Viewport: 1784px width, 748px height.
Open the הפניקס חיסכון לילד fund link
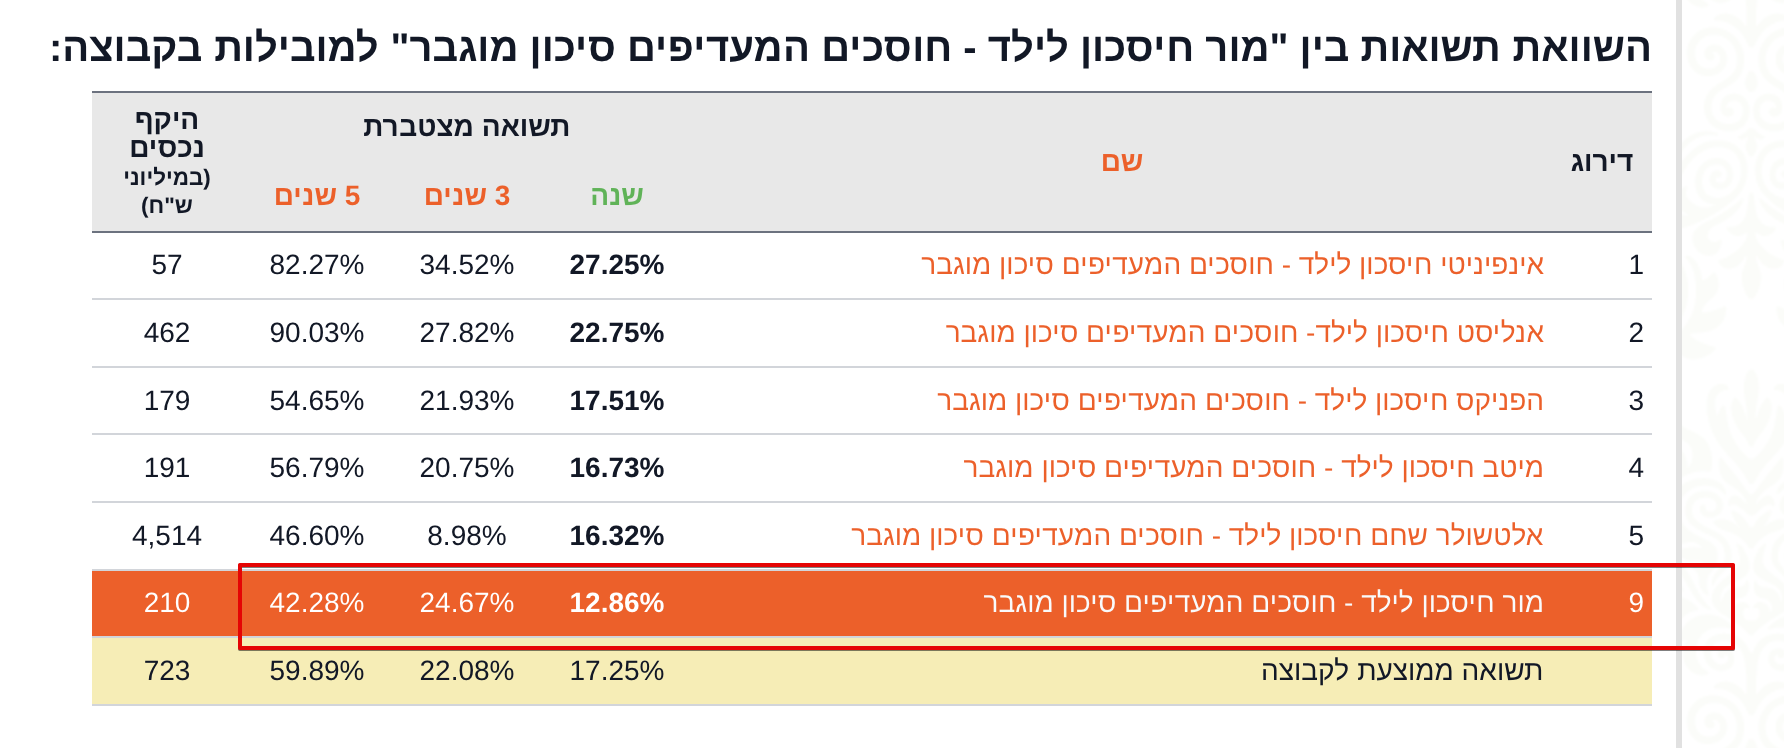[x=1240, y=400]
